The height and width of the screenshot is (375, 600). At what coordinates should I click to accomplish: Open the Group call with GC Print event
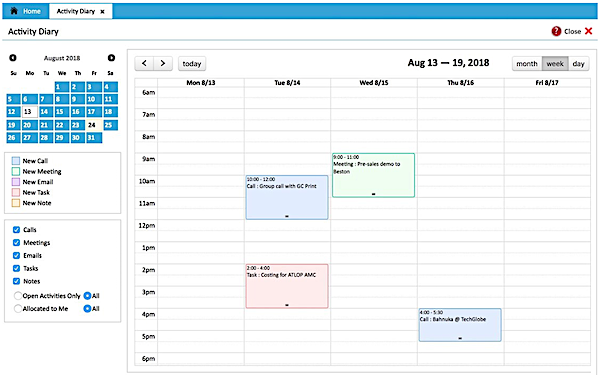coord(287,197)
